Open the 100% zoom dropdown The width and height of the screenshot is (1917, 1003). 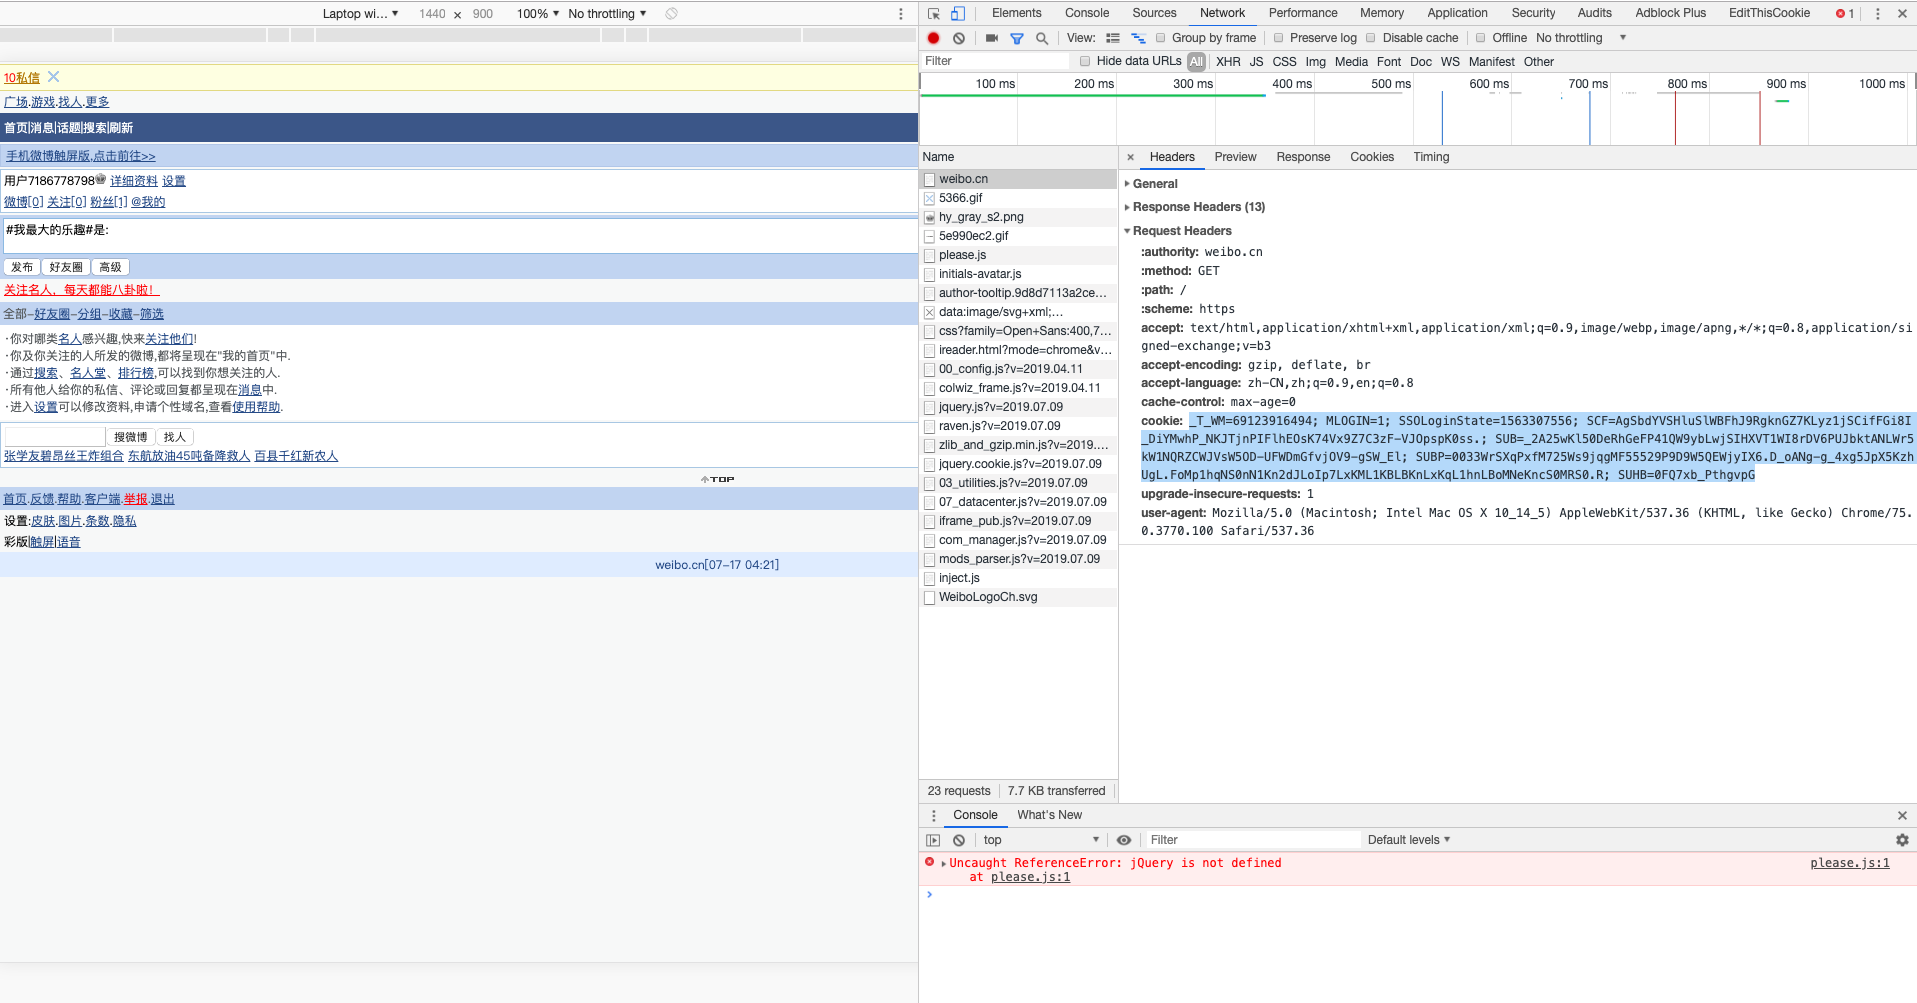538,14
